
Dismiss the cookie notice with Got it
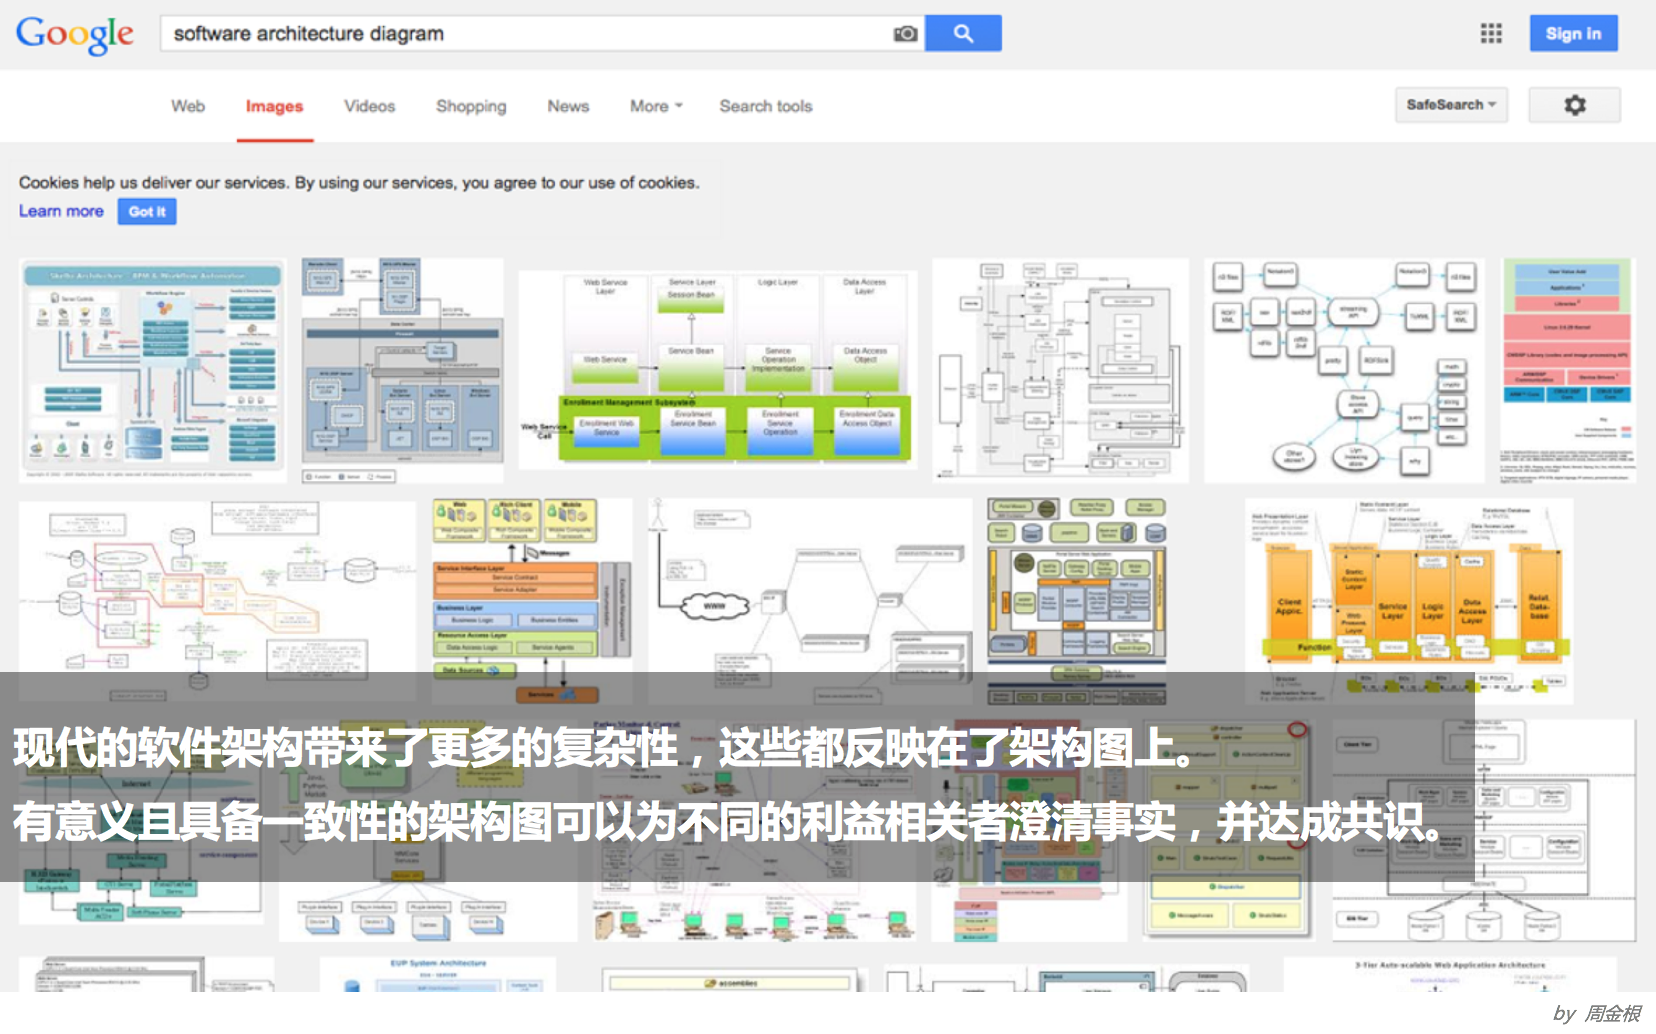[147, 211]
